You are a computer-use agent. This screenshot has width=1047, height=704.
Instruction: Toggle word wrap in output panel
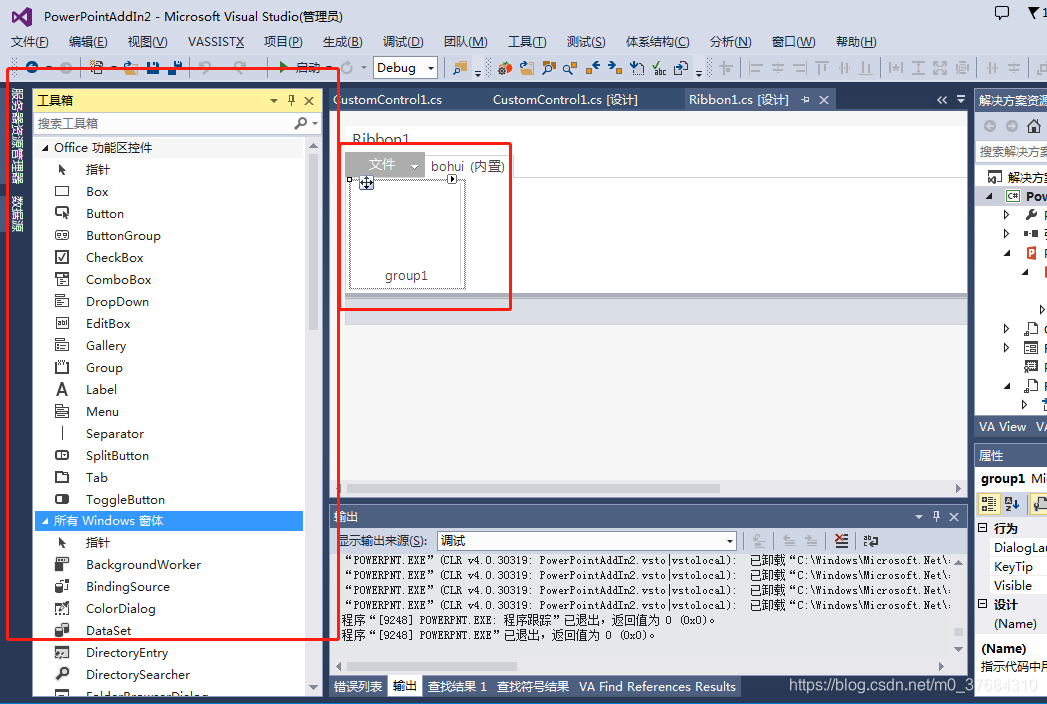[871, 540]
